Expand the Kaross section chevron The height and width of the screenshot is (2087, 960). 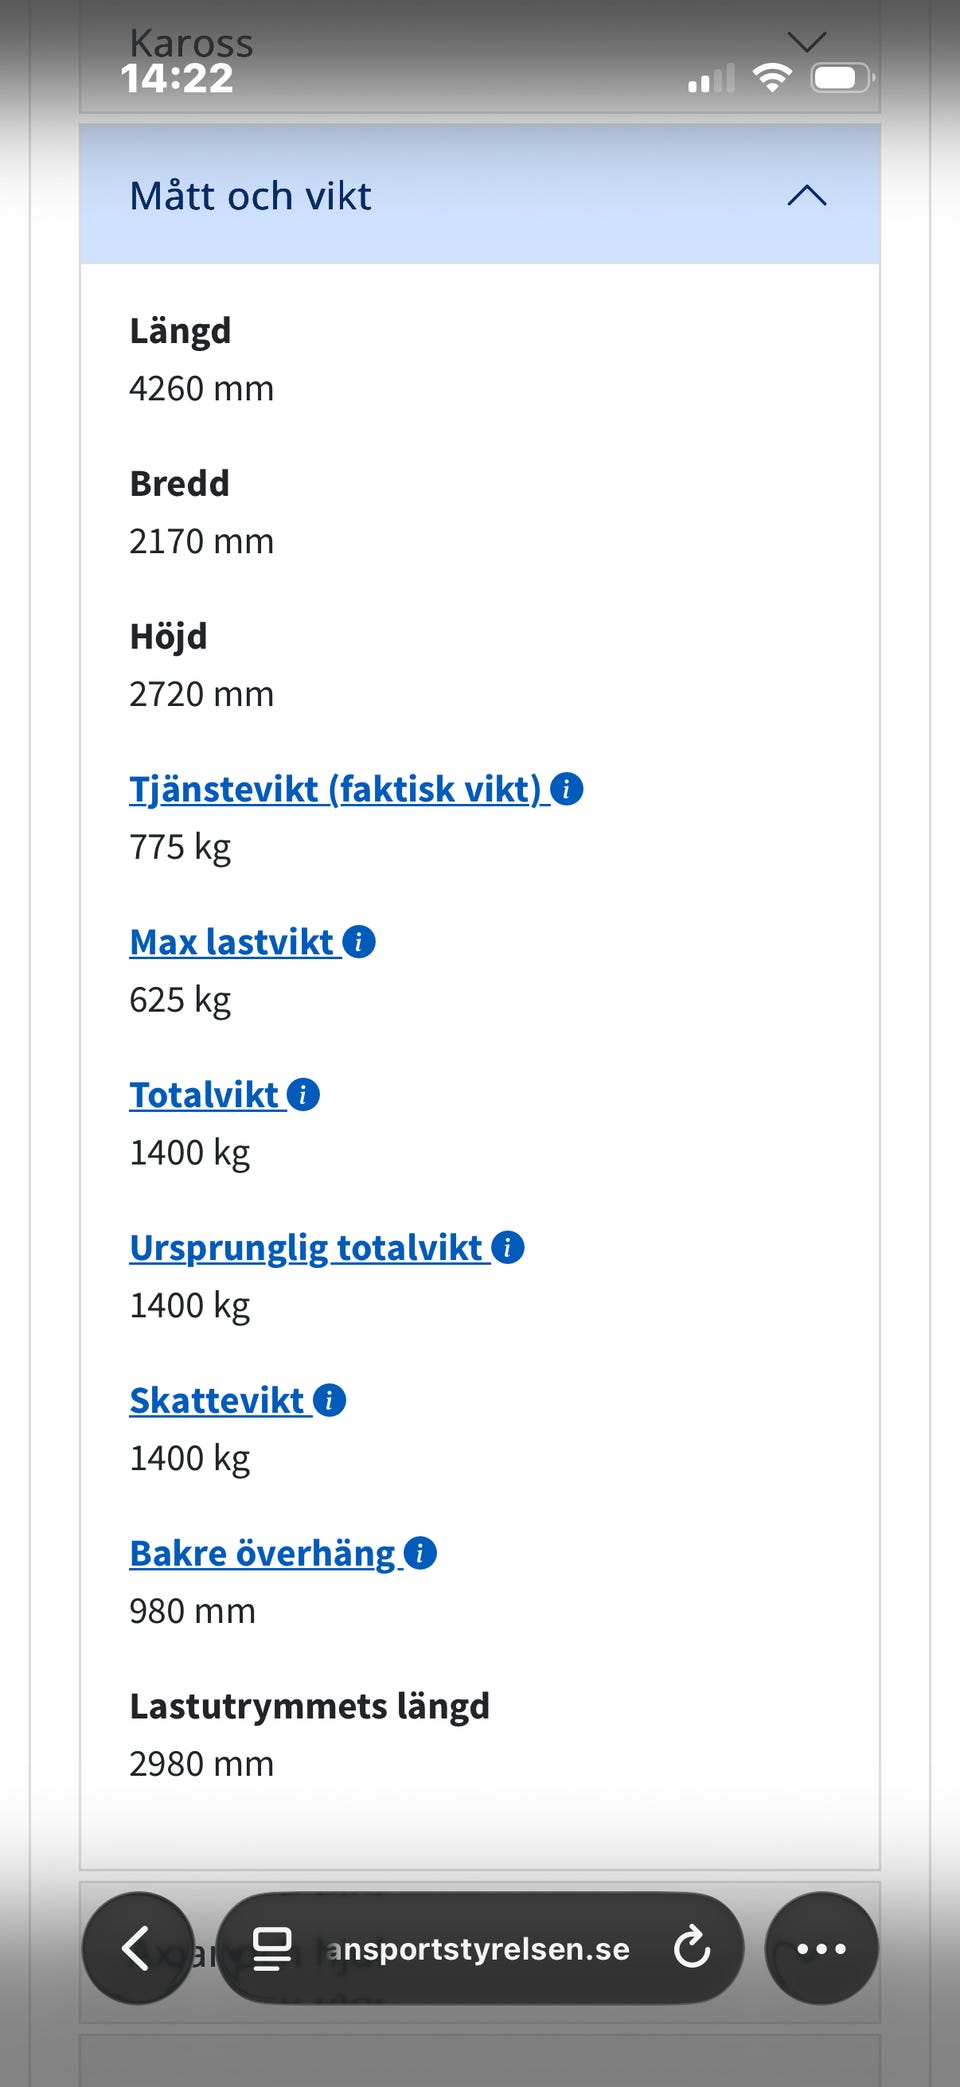806,42
